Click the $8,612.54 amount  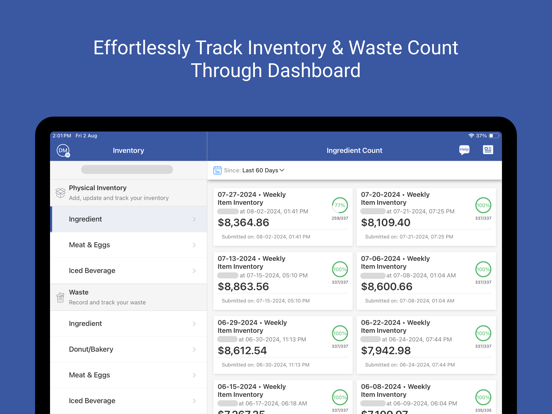coord(242,351)
